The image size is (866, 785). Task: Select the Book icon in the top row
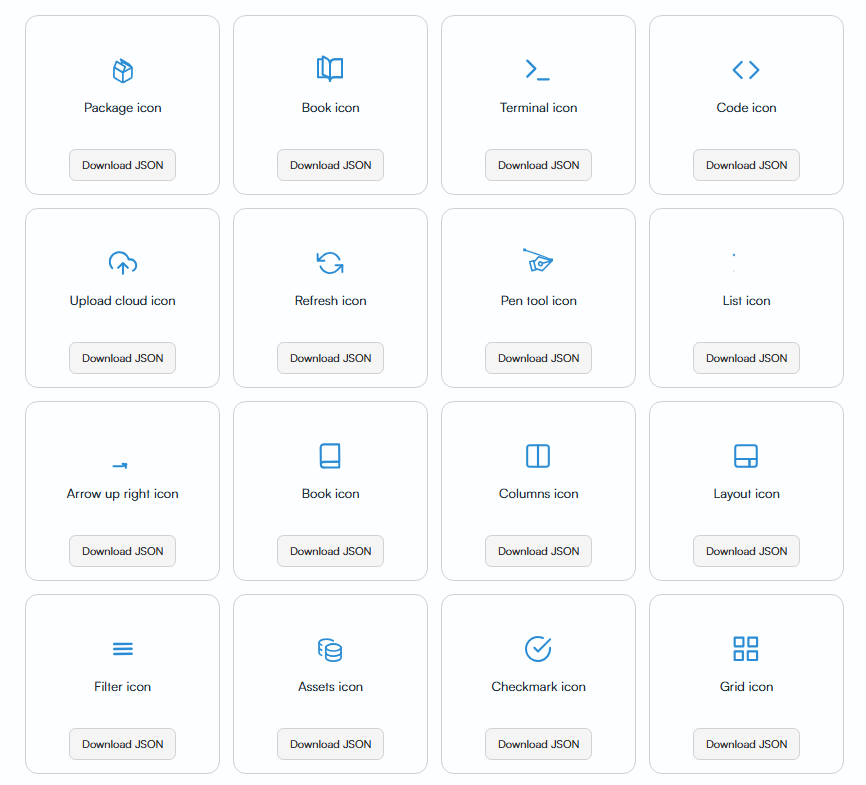(x=330, y=70)
